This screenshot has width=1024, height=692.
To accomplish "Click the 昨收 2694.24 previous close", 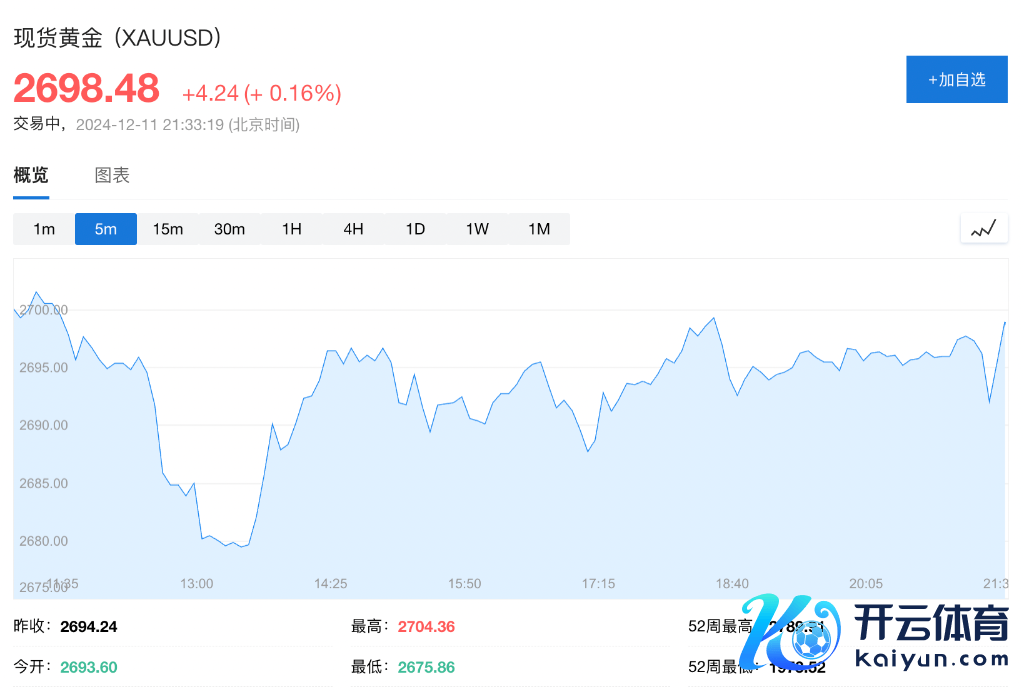I will (88, 627).
